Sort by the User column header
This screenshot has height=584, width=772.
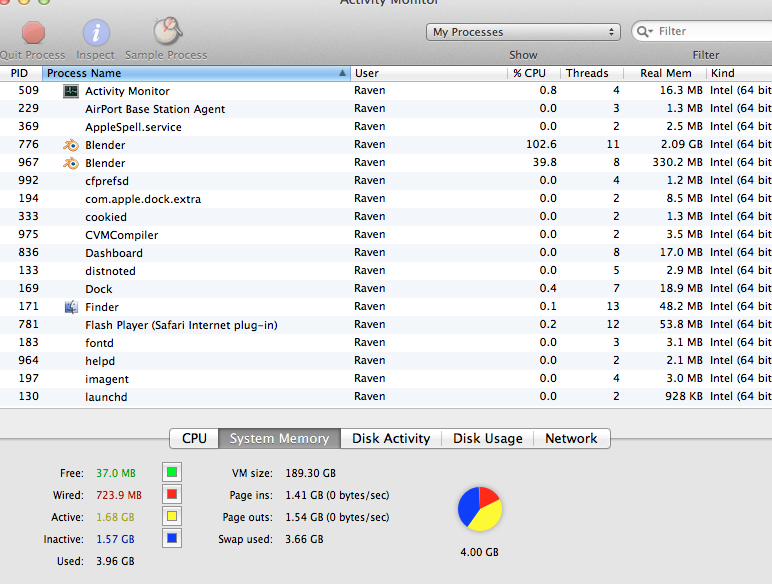429,73
